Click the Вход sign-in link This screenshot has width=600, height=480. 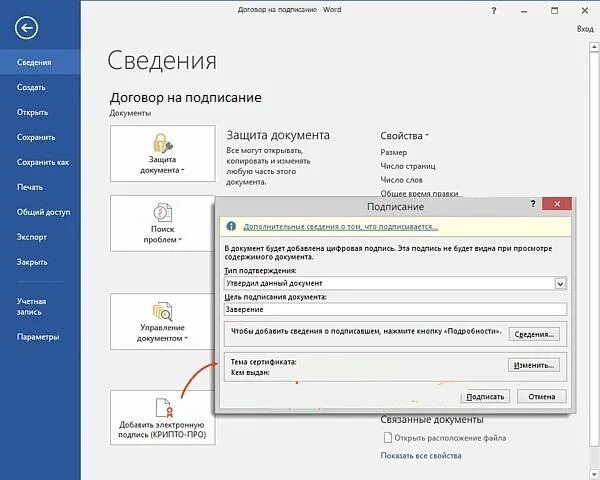[585, 29]
